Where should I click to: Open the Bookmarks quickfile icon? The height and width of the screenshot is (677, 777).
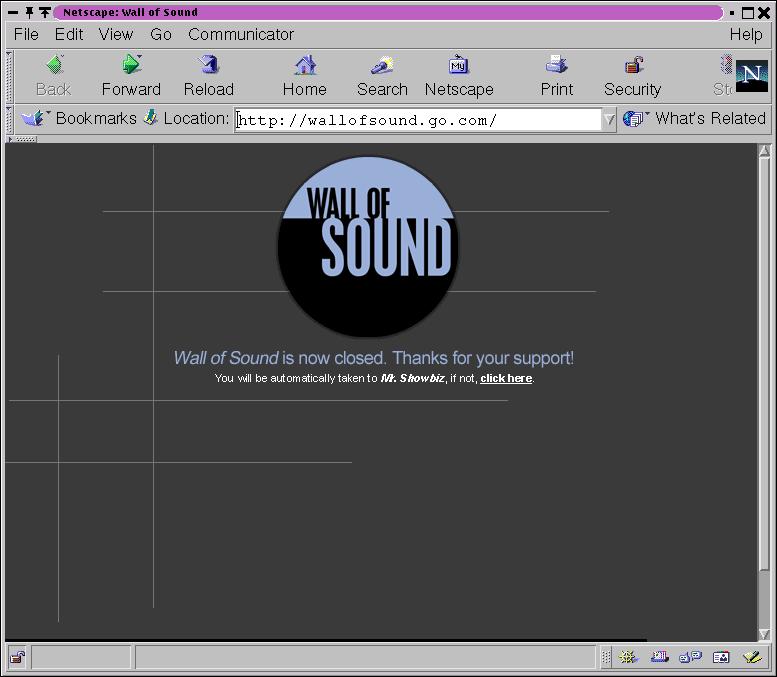33,118
